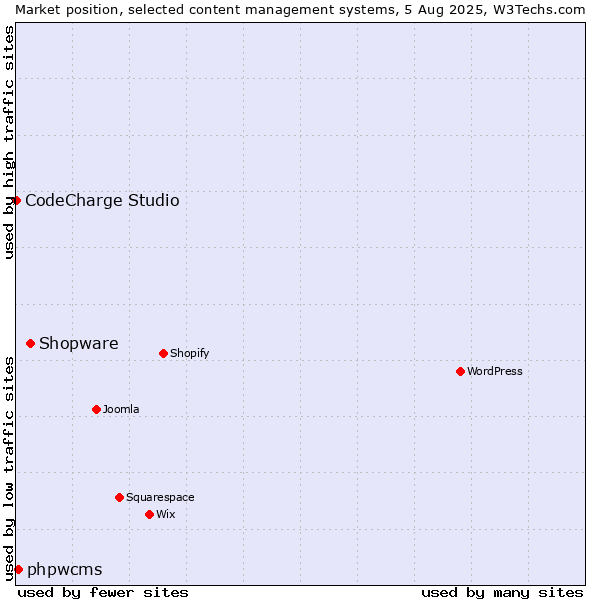Select the Joomla label

coord(121,409)
